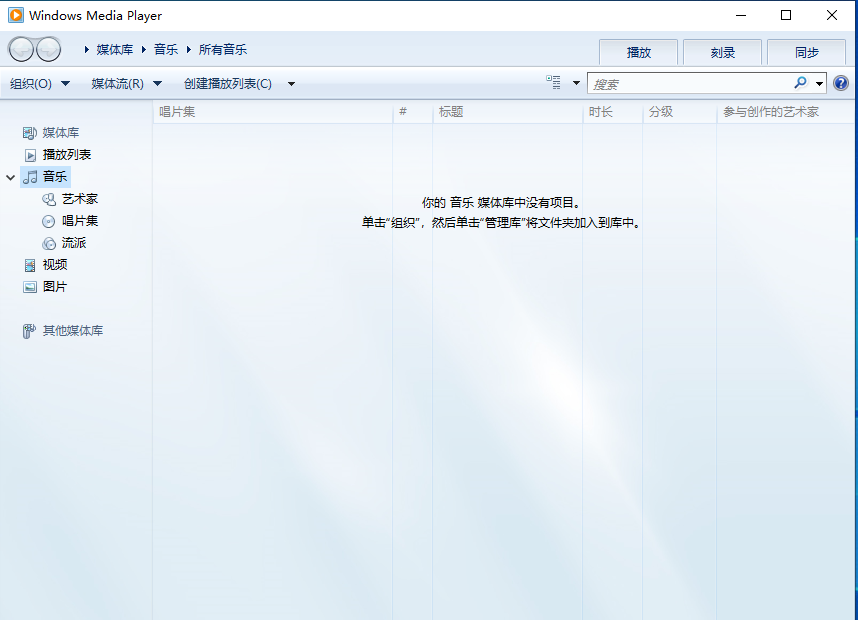Open the 组织(O) menu

coord(39,84)
